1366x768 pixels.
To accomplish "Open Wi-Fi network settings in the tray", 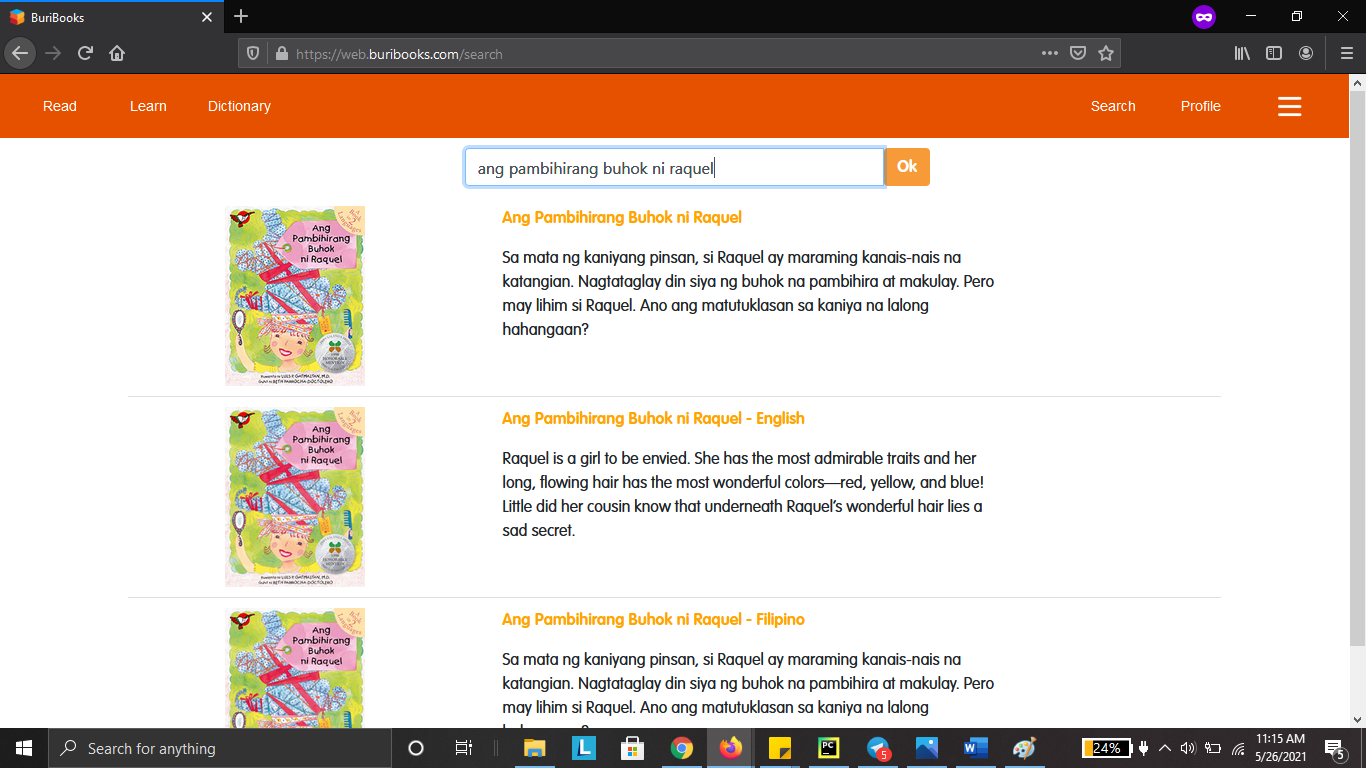I will (1238, 748).
